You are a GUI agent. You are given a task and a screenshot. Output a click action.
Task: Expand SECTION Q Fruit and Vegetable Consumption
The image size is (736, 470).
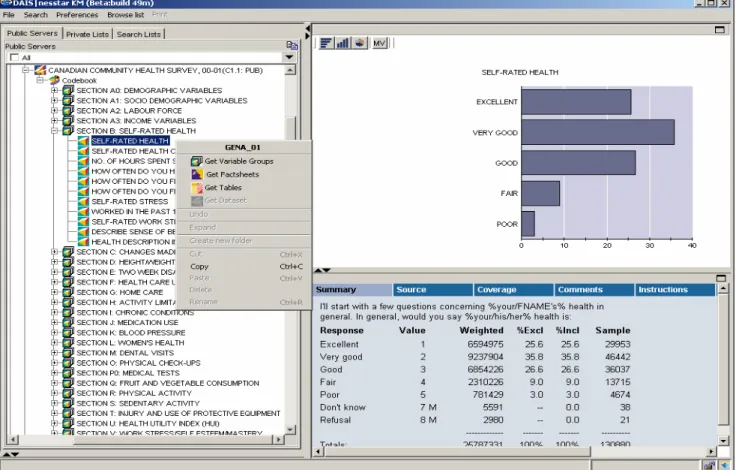tap(54, 383)
